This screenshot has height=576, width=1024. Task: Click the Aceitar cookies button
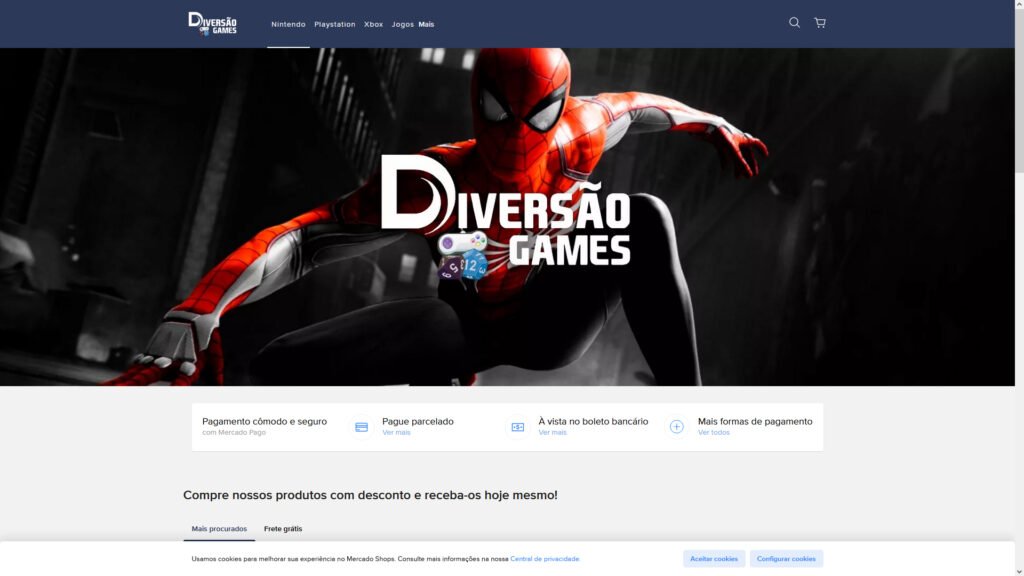point(714,559)
